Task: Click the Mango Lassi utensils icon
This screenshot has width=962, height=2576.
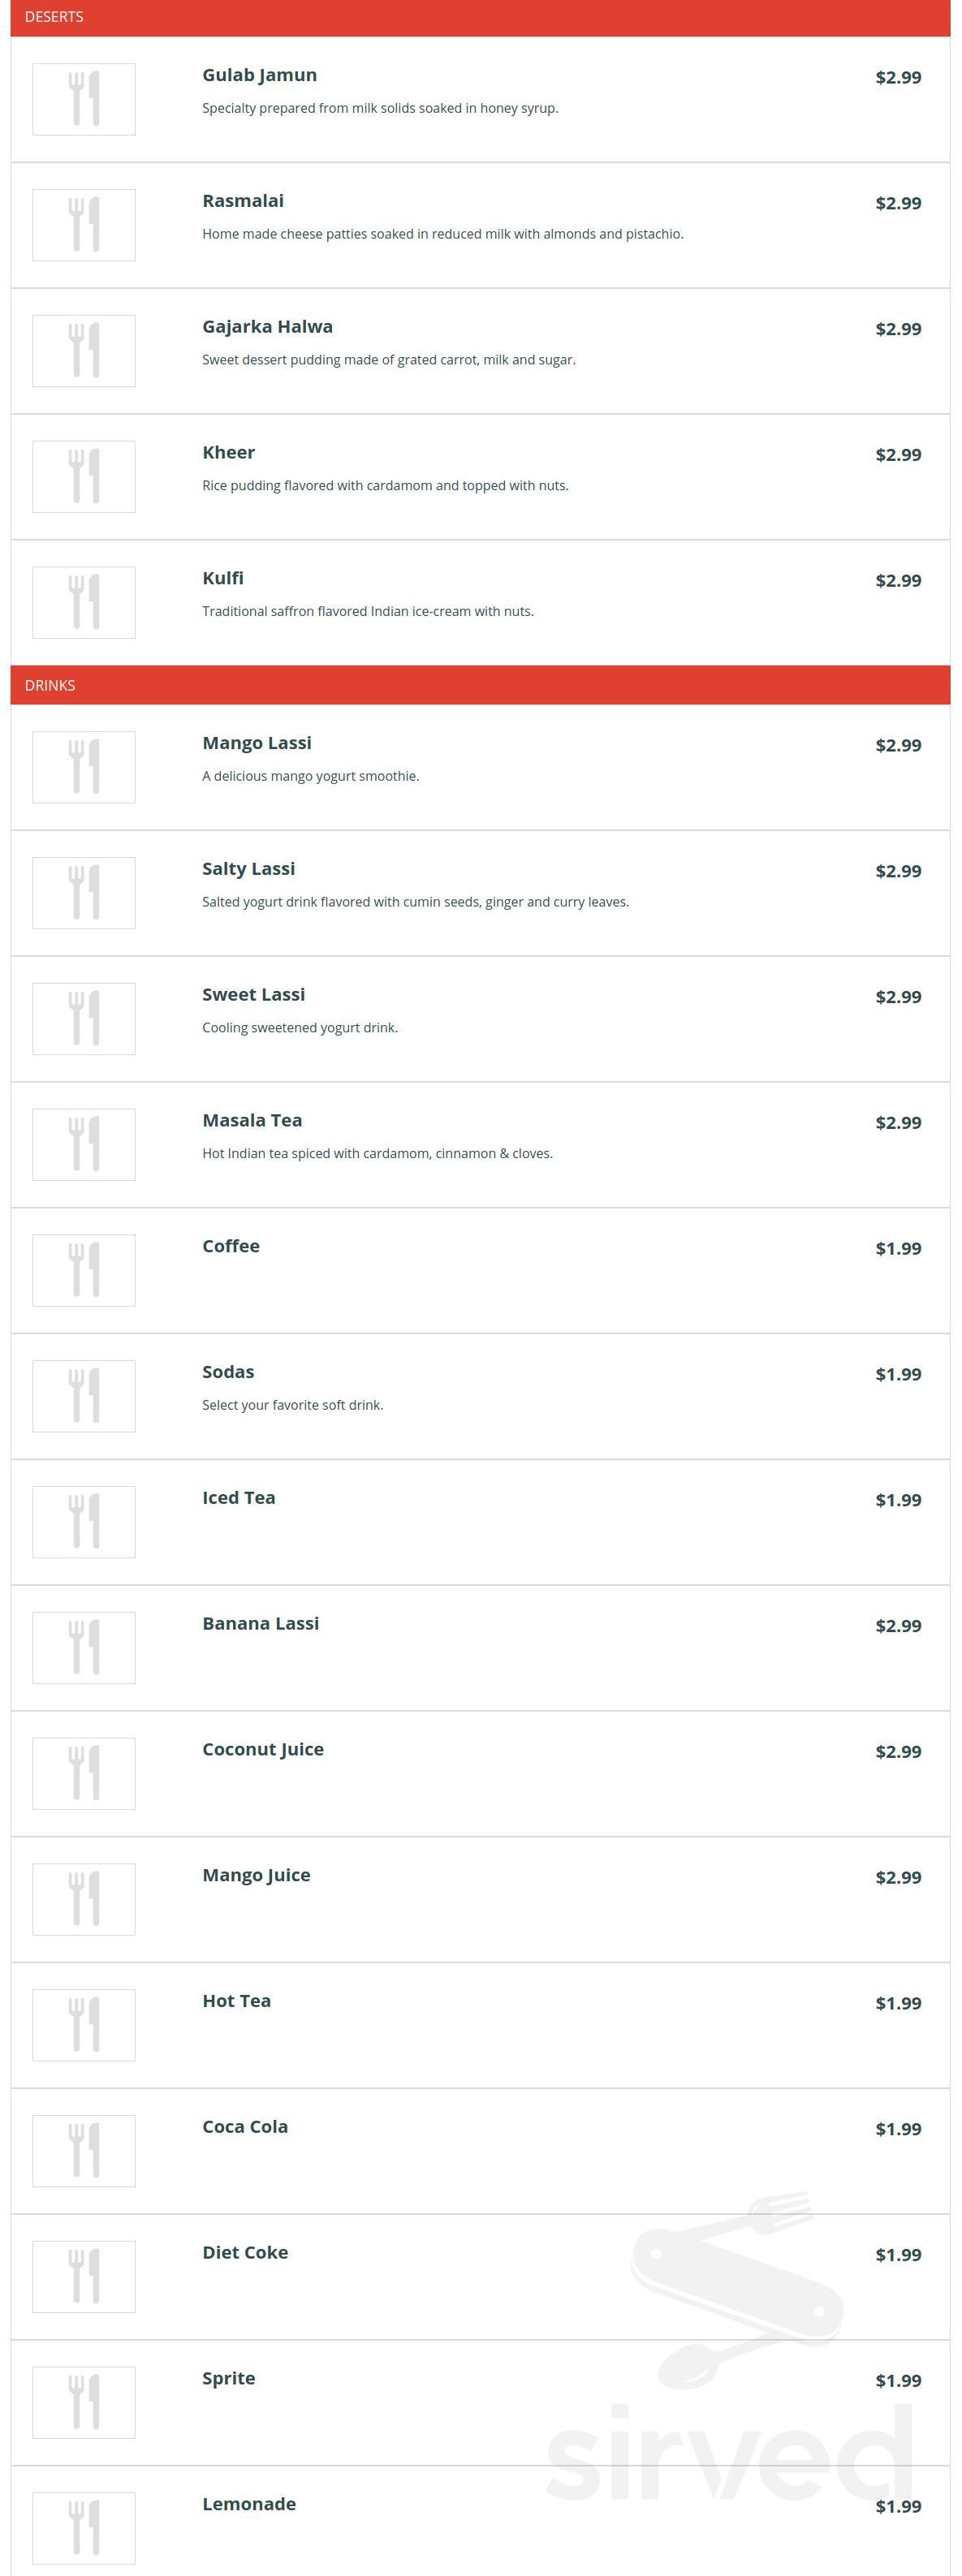Action: (x=84, y=767)
